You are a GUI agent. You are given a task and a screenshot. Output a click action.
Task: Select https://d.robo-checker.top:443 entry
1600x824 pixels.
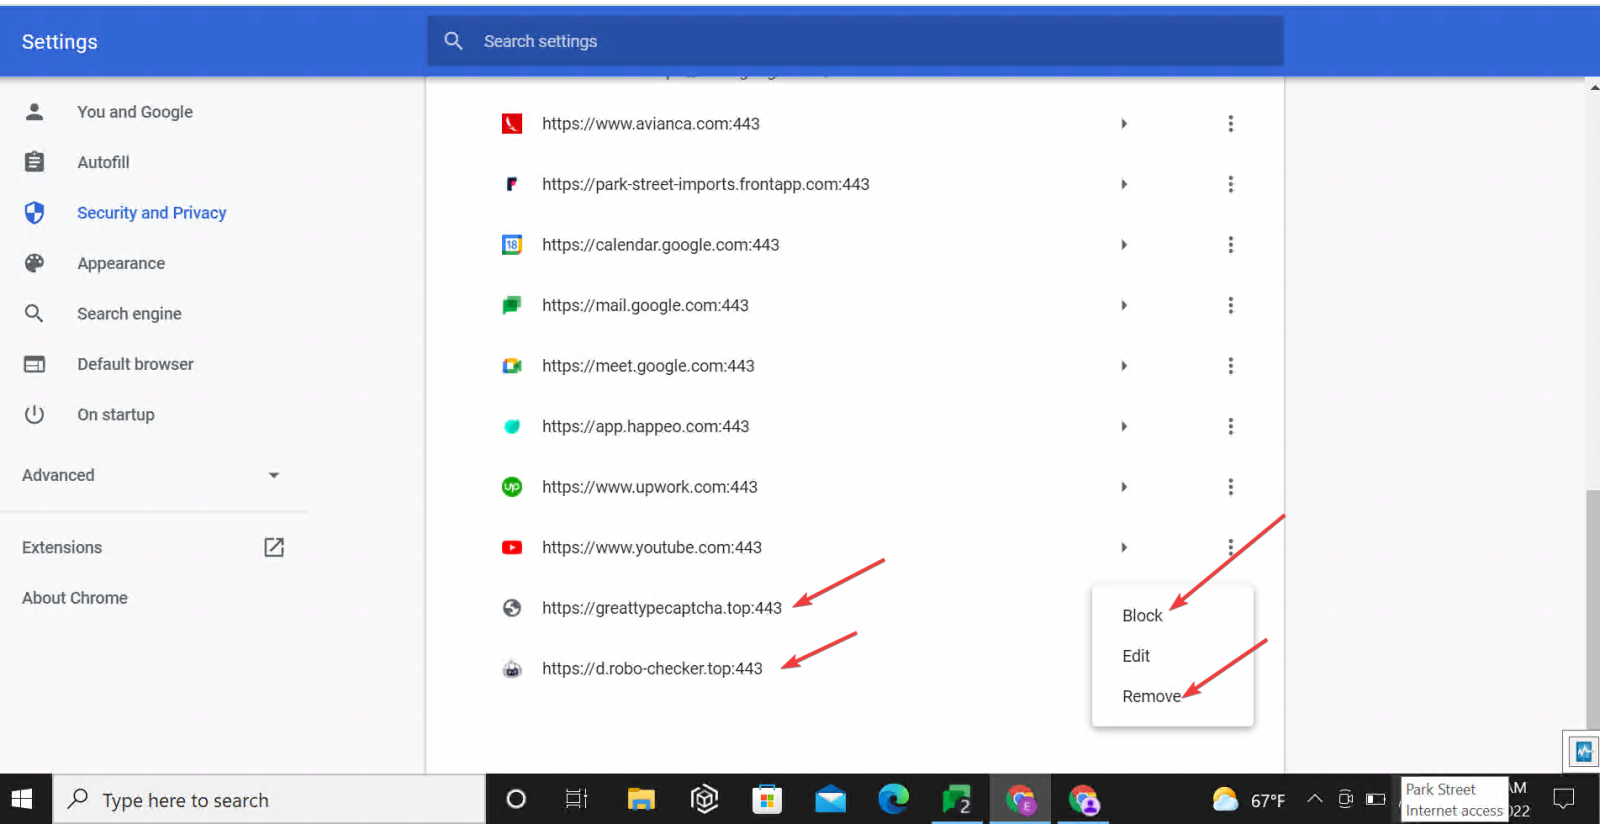652,669
